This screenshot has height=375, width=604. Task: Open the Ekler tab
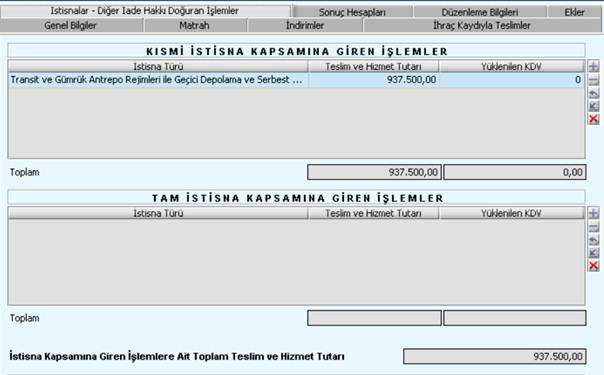tap(574, 12)
